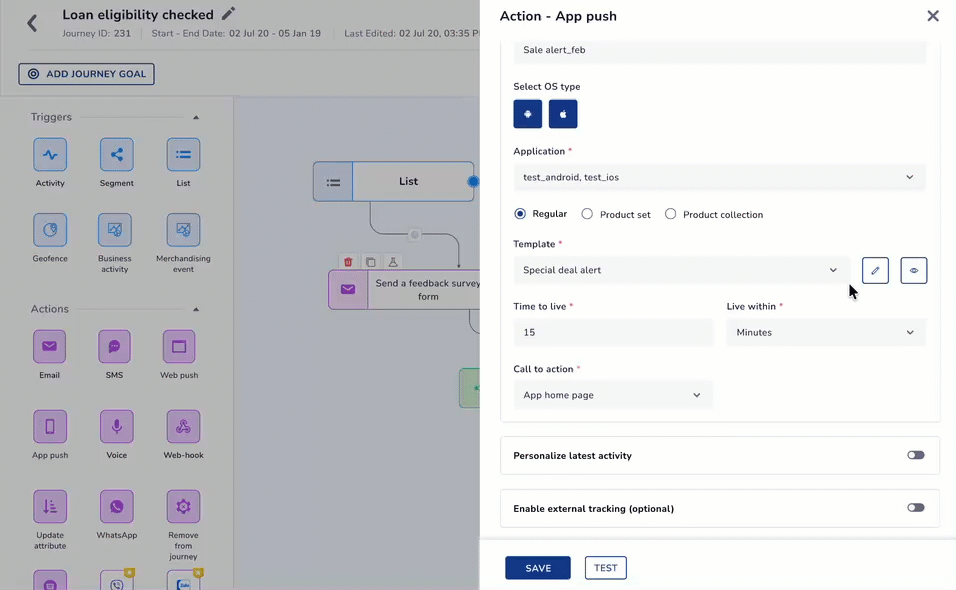
Task: Open the Template dropdown showing Special deal alert
Action: pyautogui.click(x=681, y=270)
